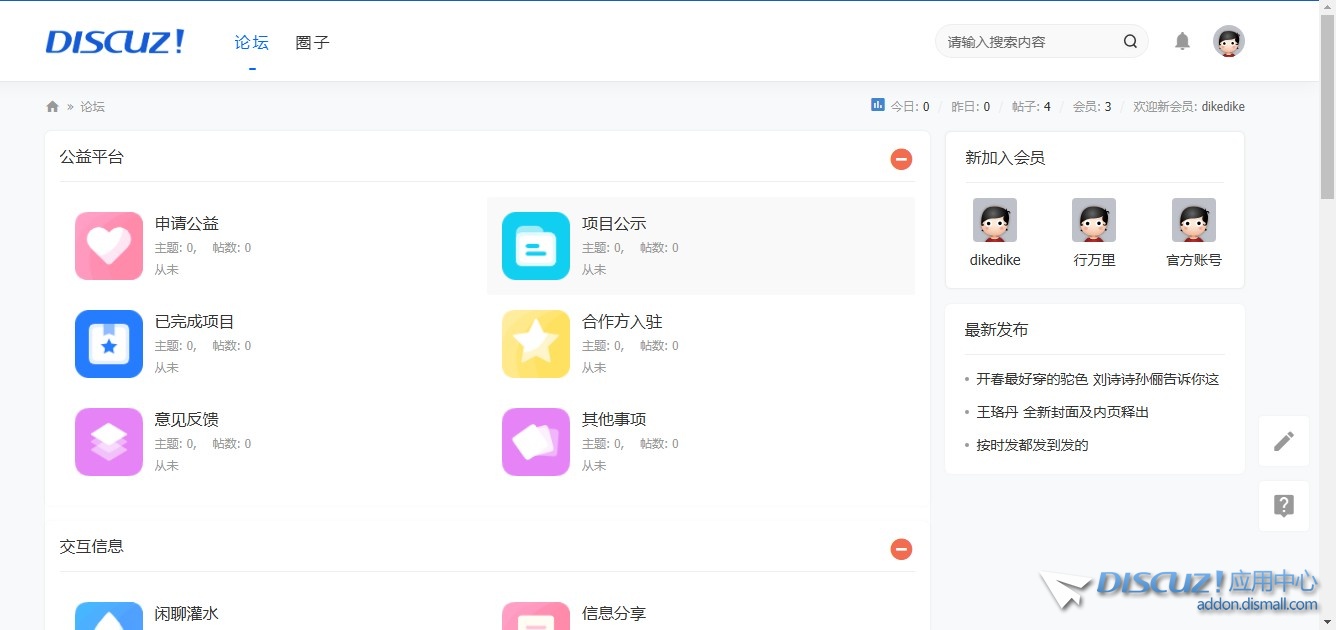Viewport: 1336px width, 630px height.
Task: Open the 王珞丹 全新封面及内页释出 post link
Action: pyautogui.click(x=1062, y=412)
